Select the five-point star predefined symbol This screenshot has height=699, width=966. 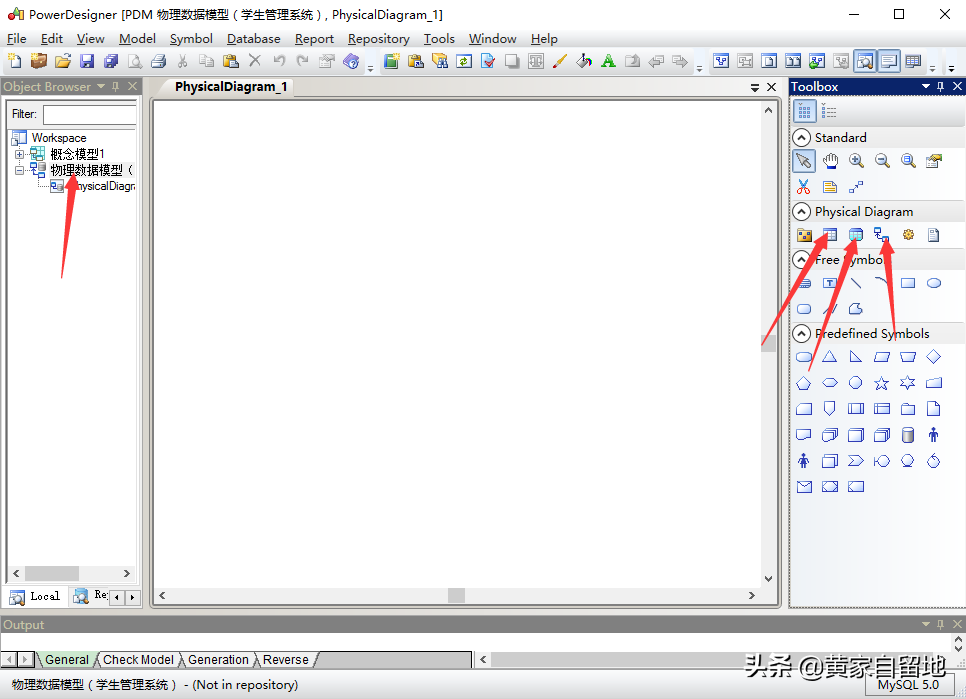point(881,383)
